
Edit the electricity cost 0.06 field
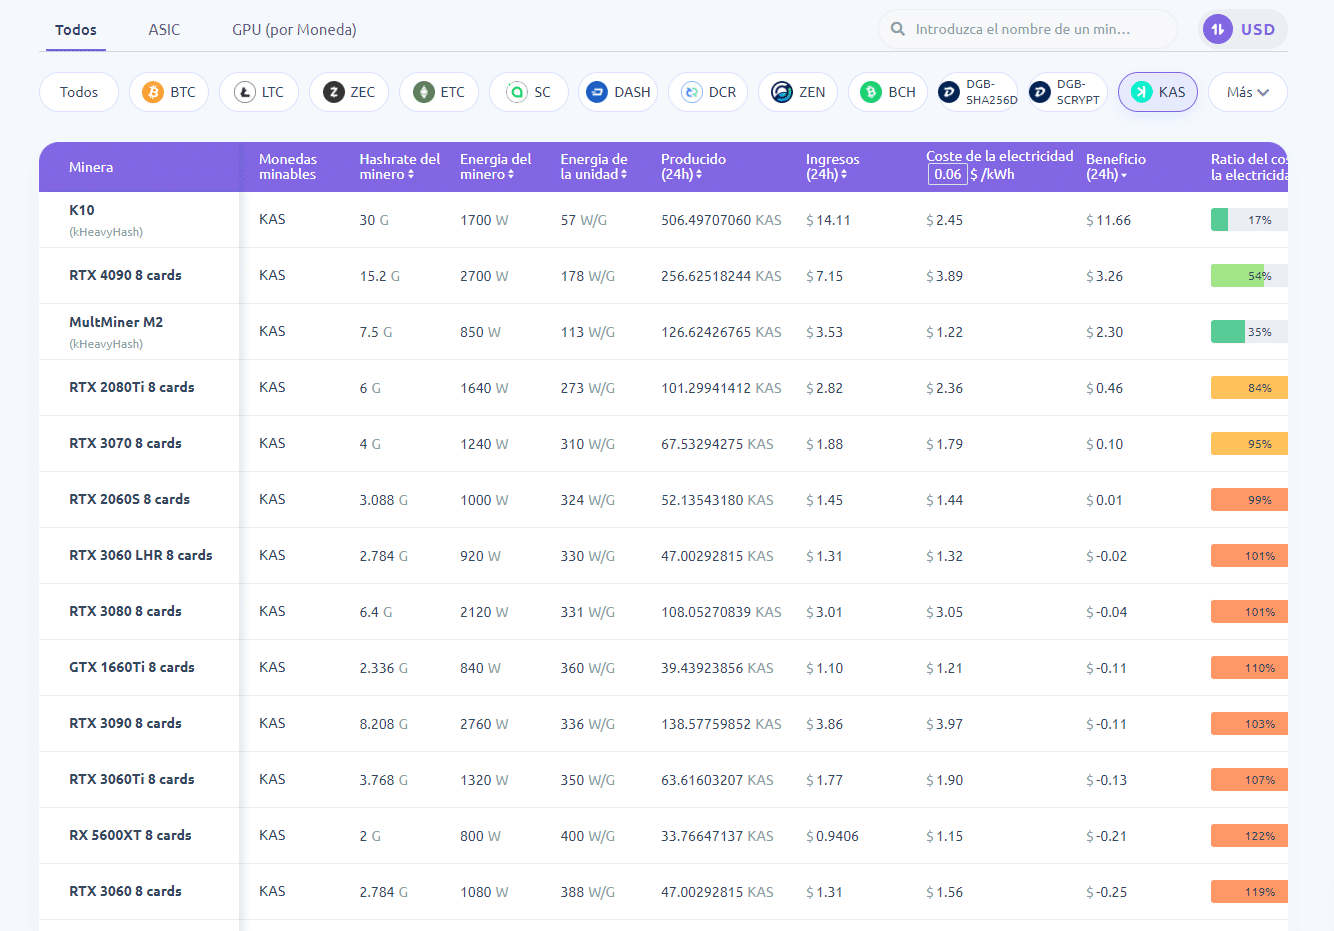[947, 174]
